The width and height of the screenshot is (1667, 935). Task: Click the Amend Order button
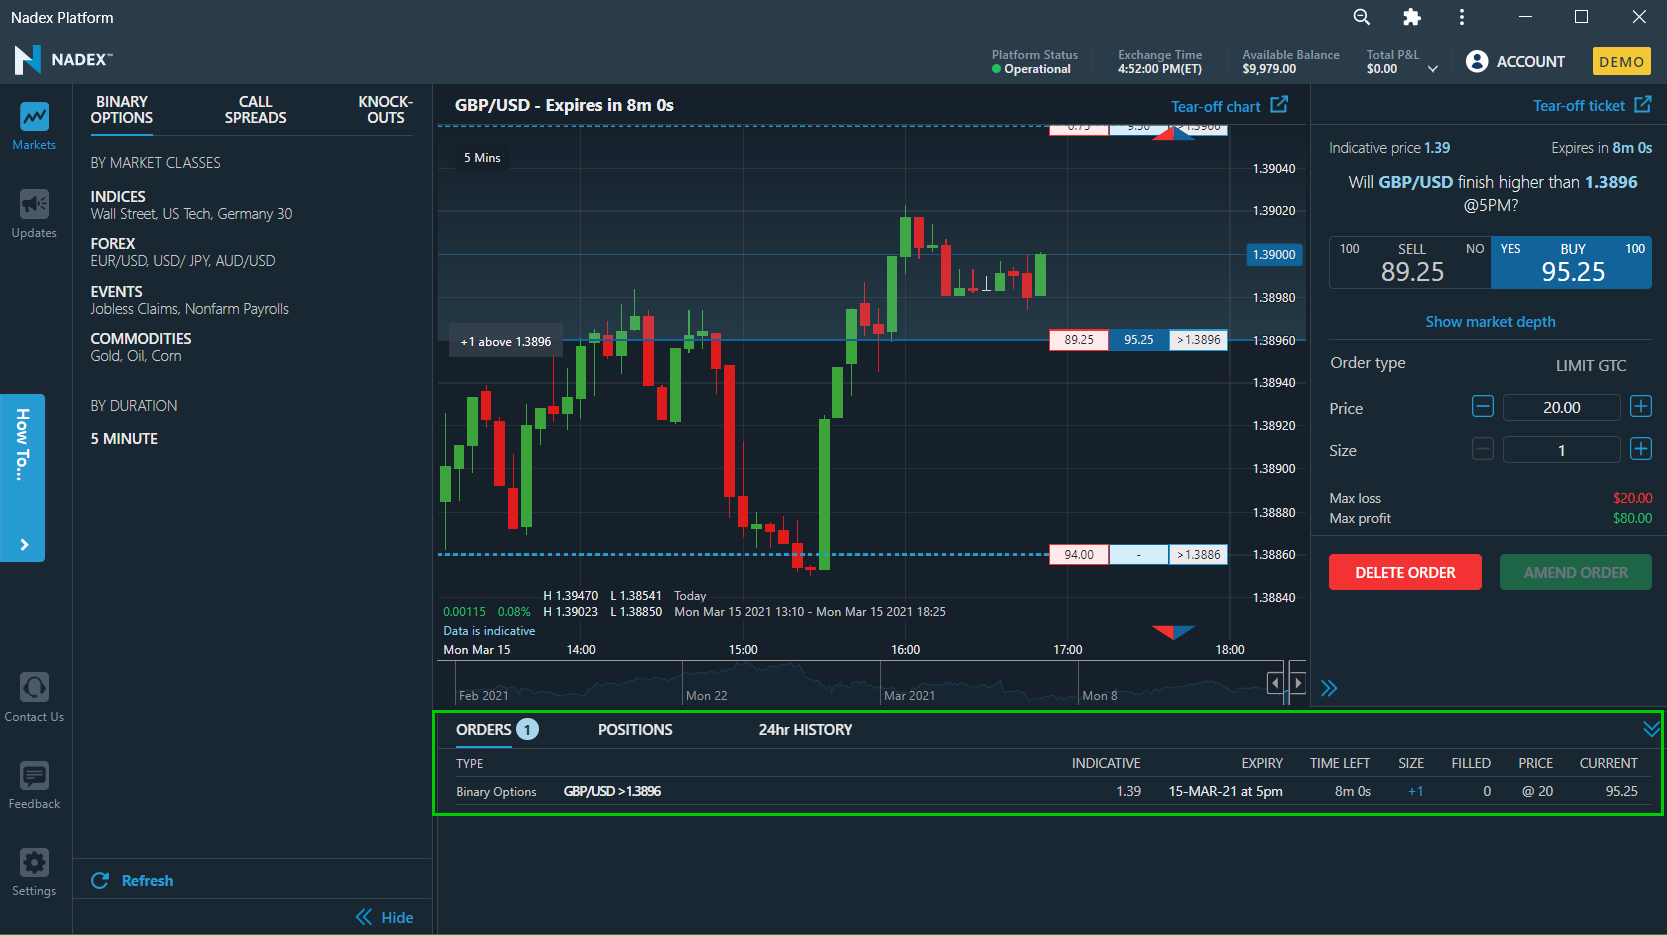(x=1576, y=572)
